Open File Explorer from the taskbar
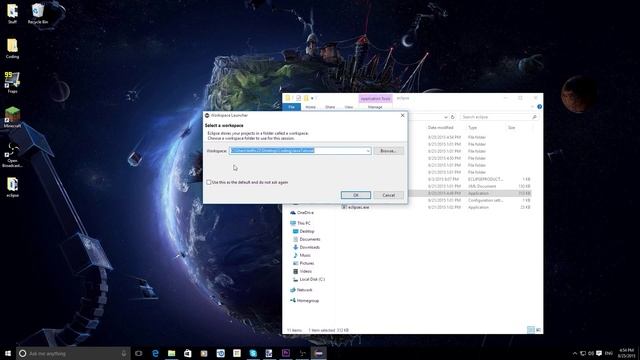This screenshot has width=640, height=360. [x=171, y=353]
